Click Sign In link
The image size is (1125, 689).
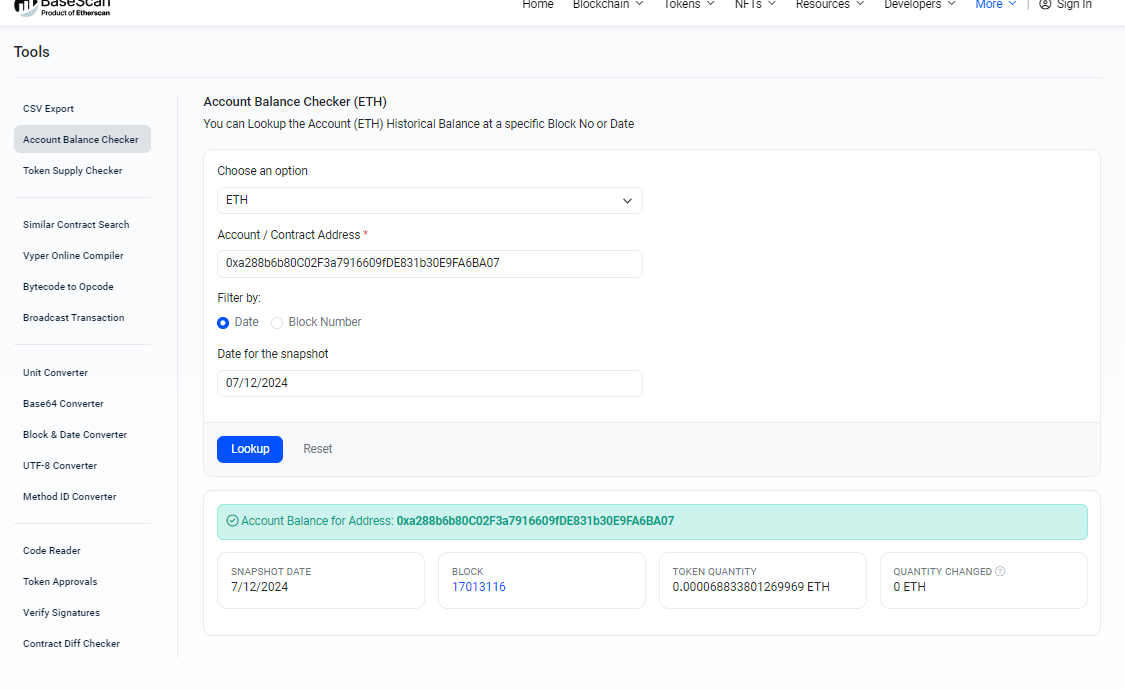pos(1074,4)
